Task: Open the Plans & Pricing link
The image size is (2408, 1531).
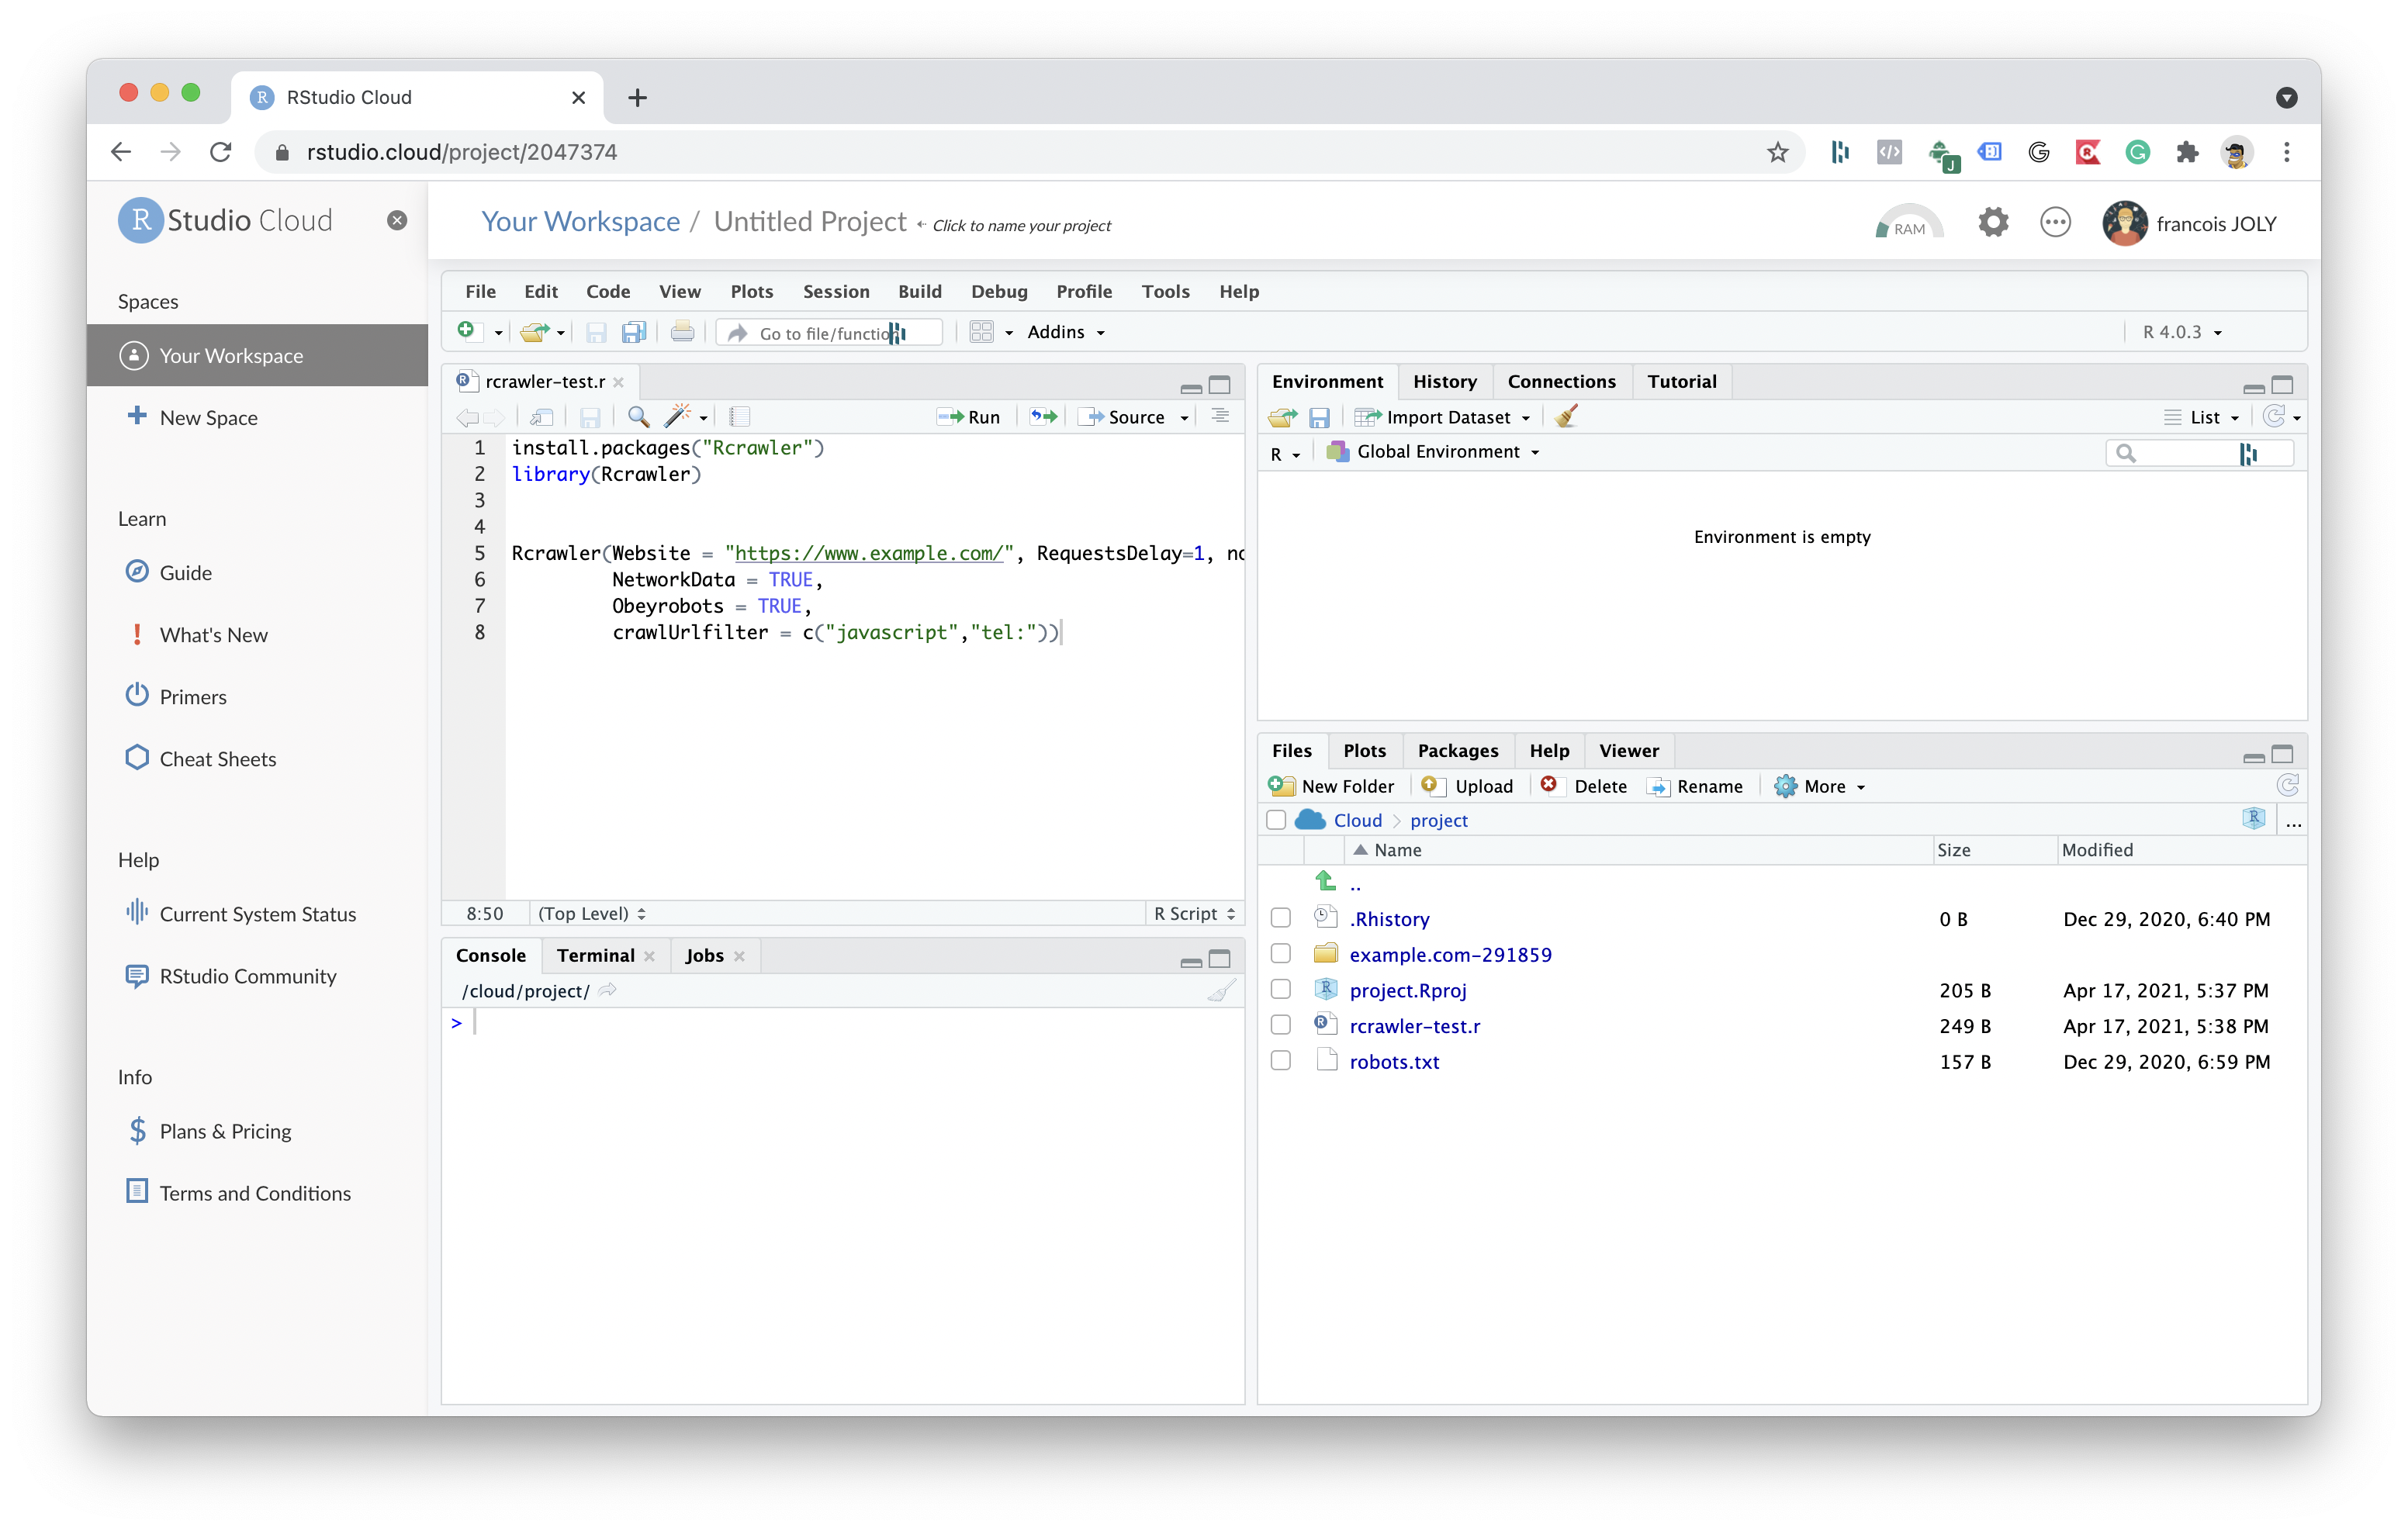Action: pos(226,1131)
